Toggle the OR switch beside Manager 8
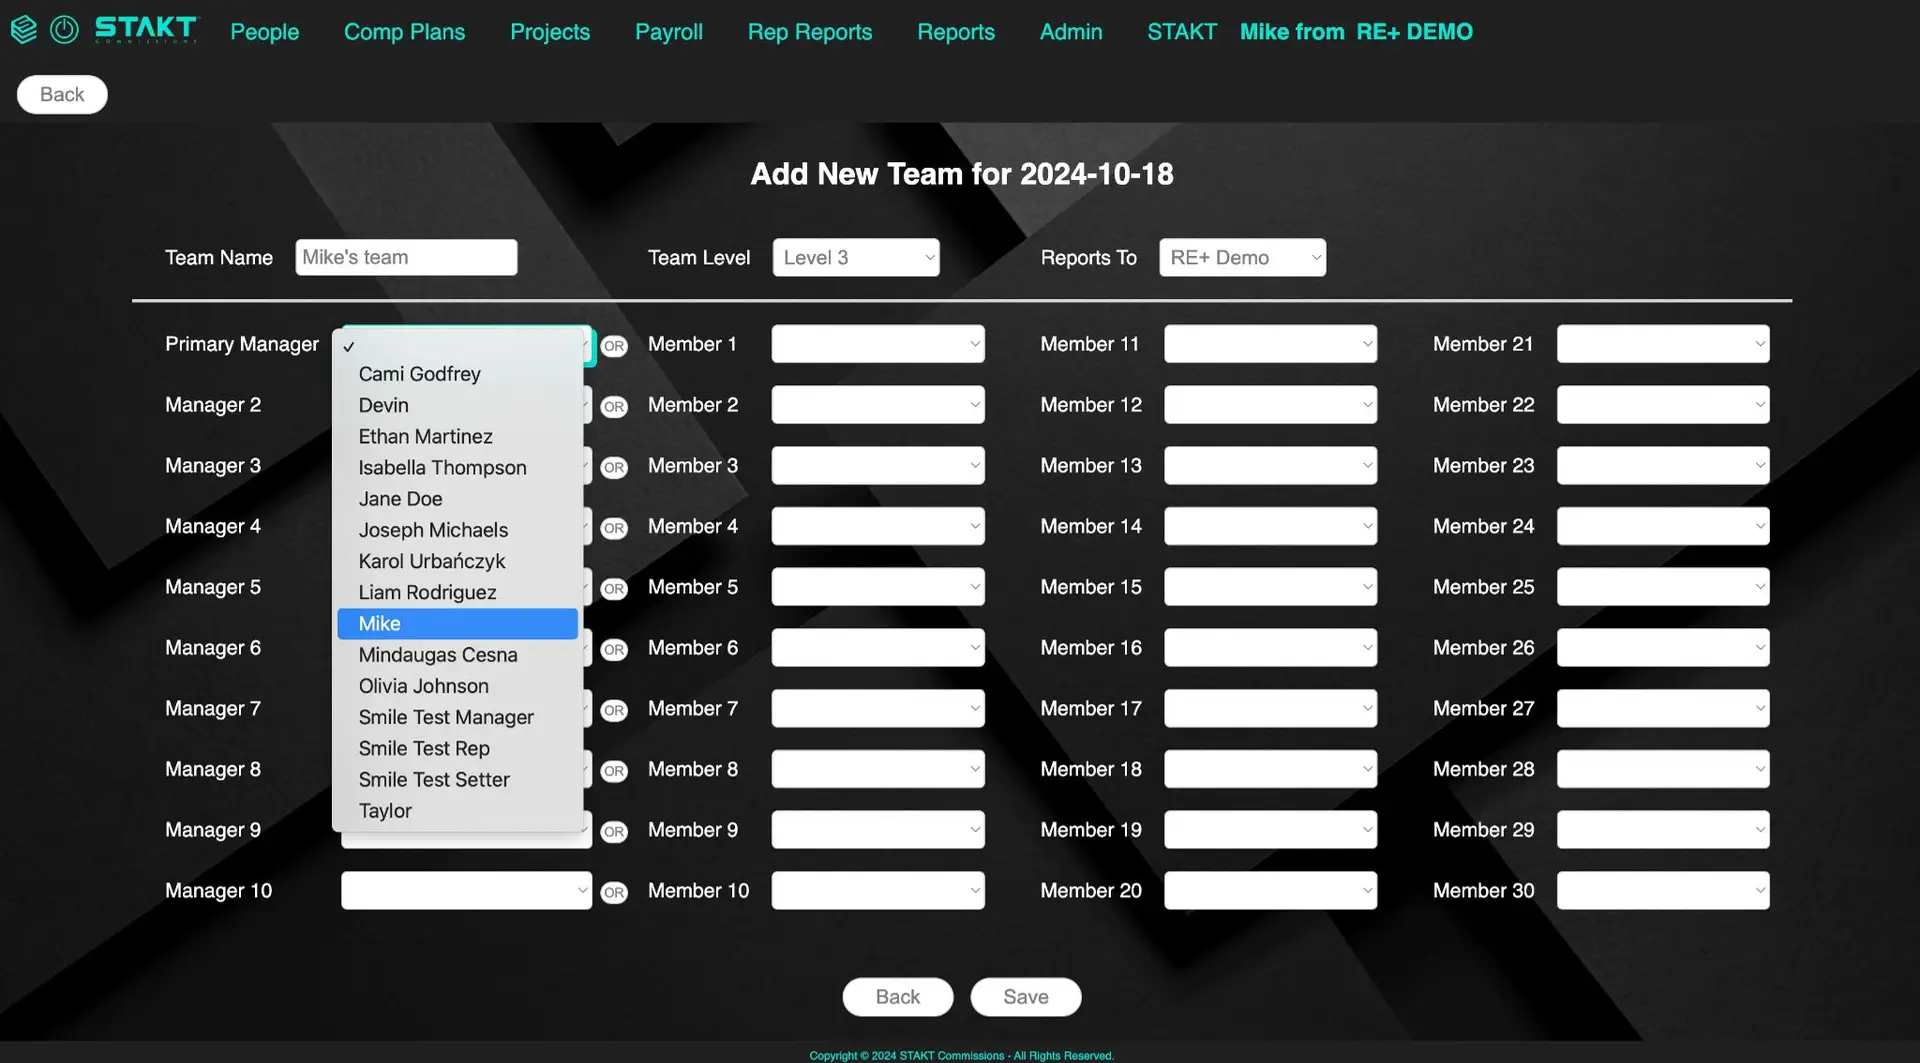The image size is (1920, 1063). (x=614, y=771)
